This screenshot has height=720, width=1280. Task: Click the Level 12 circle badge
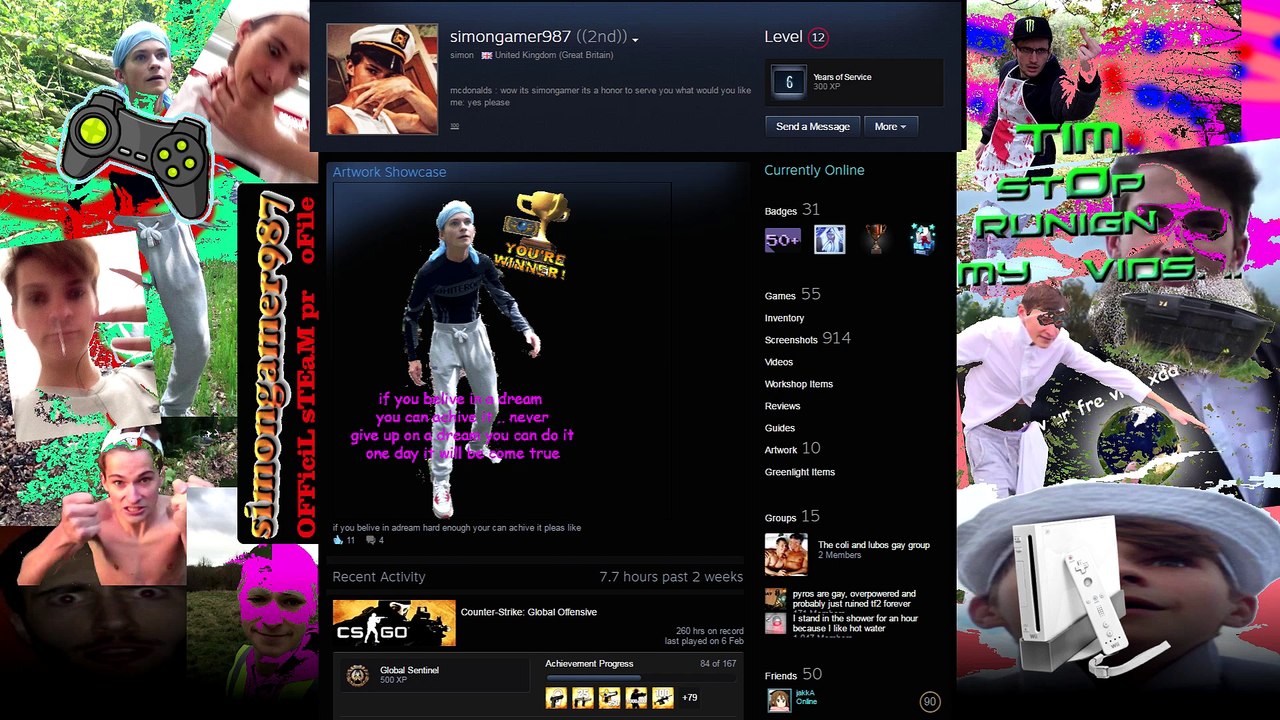818,37
